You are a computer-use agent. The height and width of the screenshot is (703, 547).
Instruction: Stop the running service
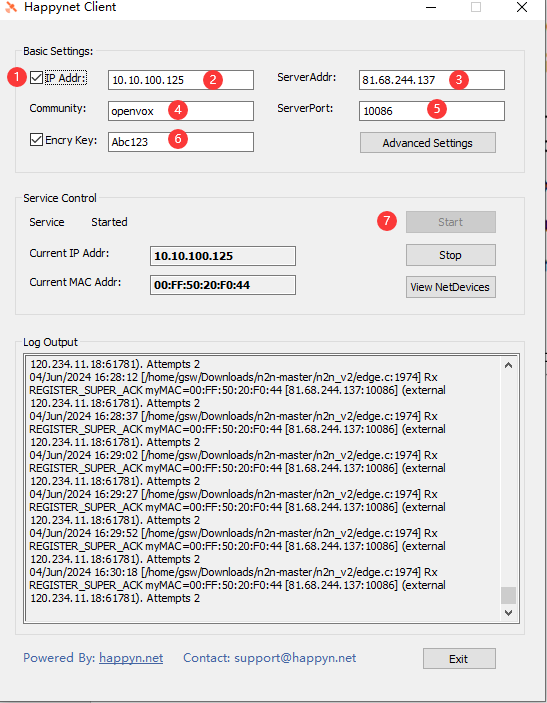451,255
